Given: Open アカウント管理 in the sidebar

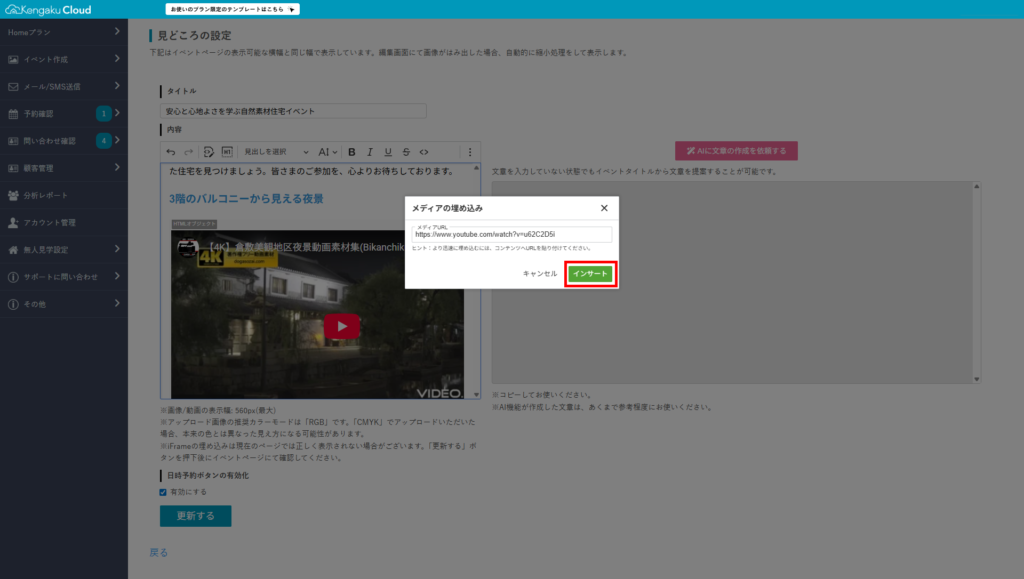Looking at the screenshot, I should click(63, 222).
